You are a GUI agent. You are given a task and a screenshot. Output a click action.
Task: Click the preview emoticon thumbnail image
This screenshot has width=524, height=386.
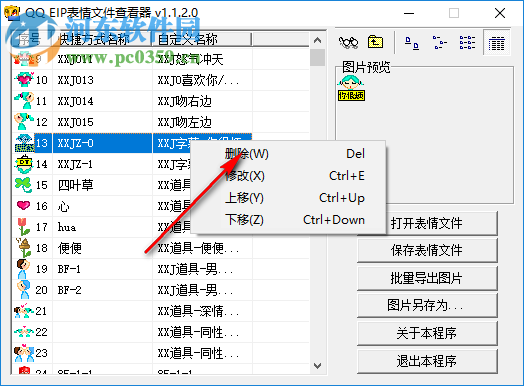351,88
